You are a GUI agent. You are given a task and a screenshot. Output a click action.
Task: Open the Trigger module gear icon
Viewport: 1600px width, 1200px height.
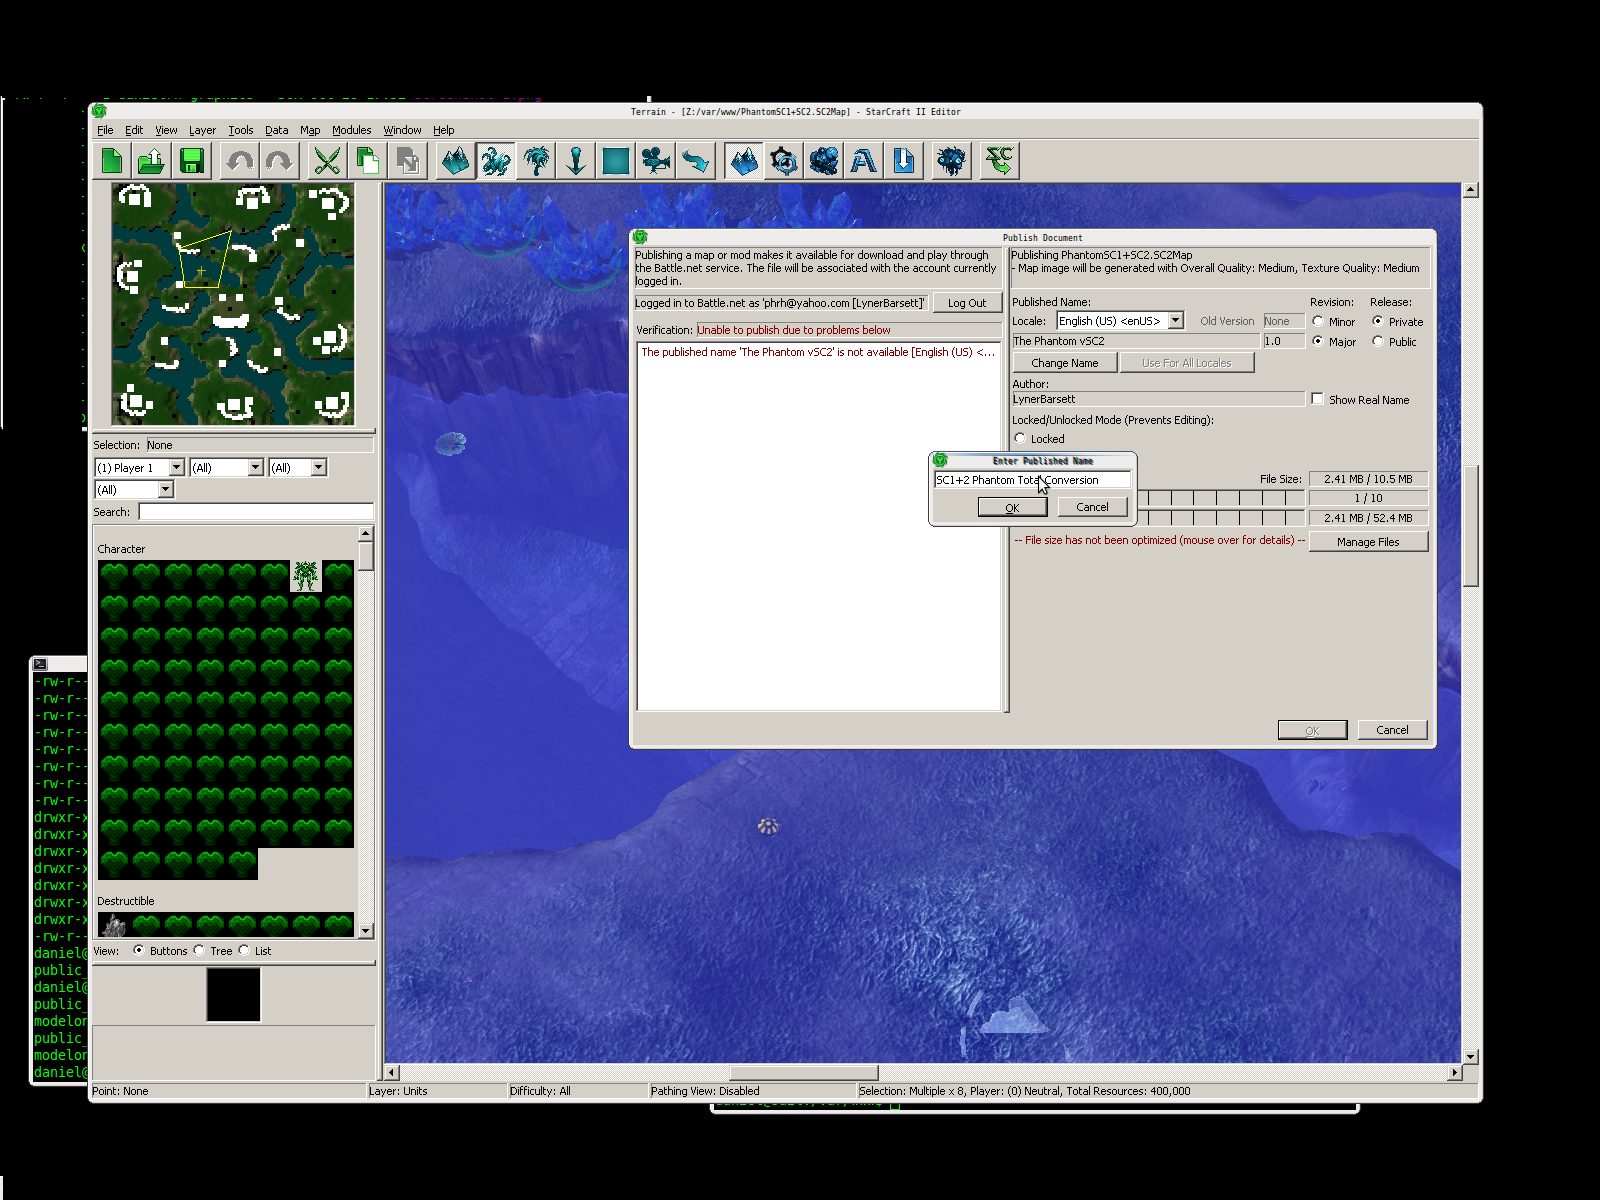(784, 161)
